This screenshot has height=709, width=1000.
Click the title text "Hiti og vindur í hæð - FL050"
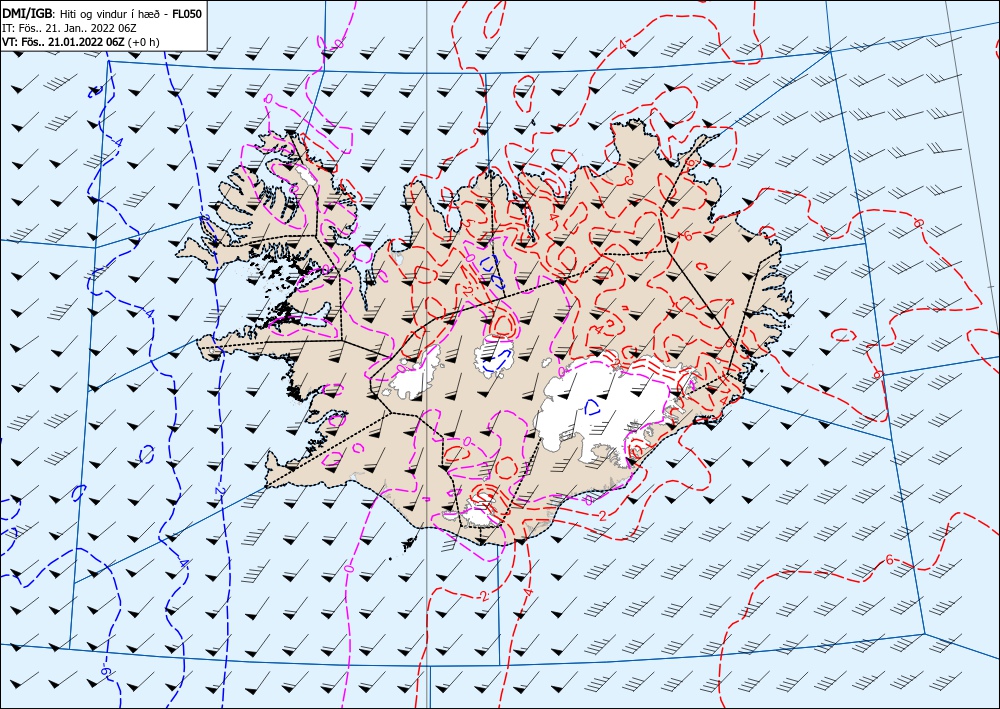point(131,13)
